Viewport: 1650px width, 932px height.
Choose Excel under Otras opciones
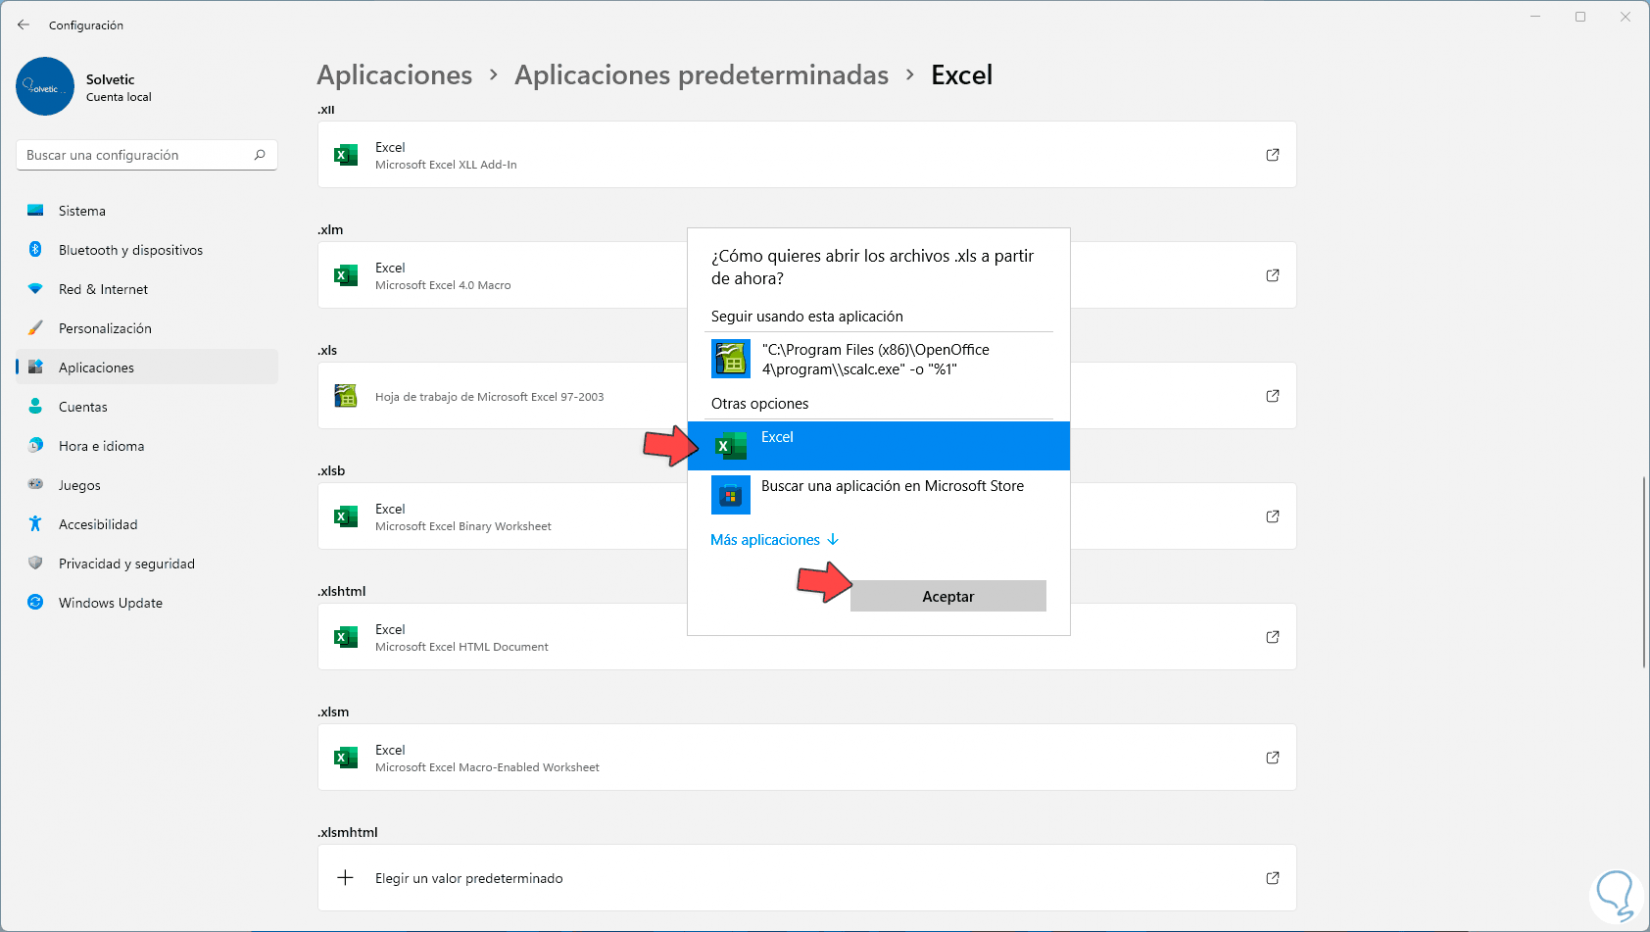coord(879,446)
